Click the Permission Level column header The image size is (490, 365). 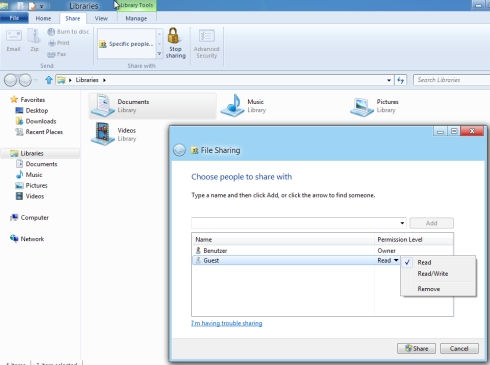pos(413,239)
